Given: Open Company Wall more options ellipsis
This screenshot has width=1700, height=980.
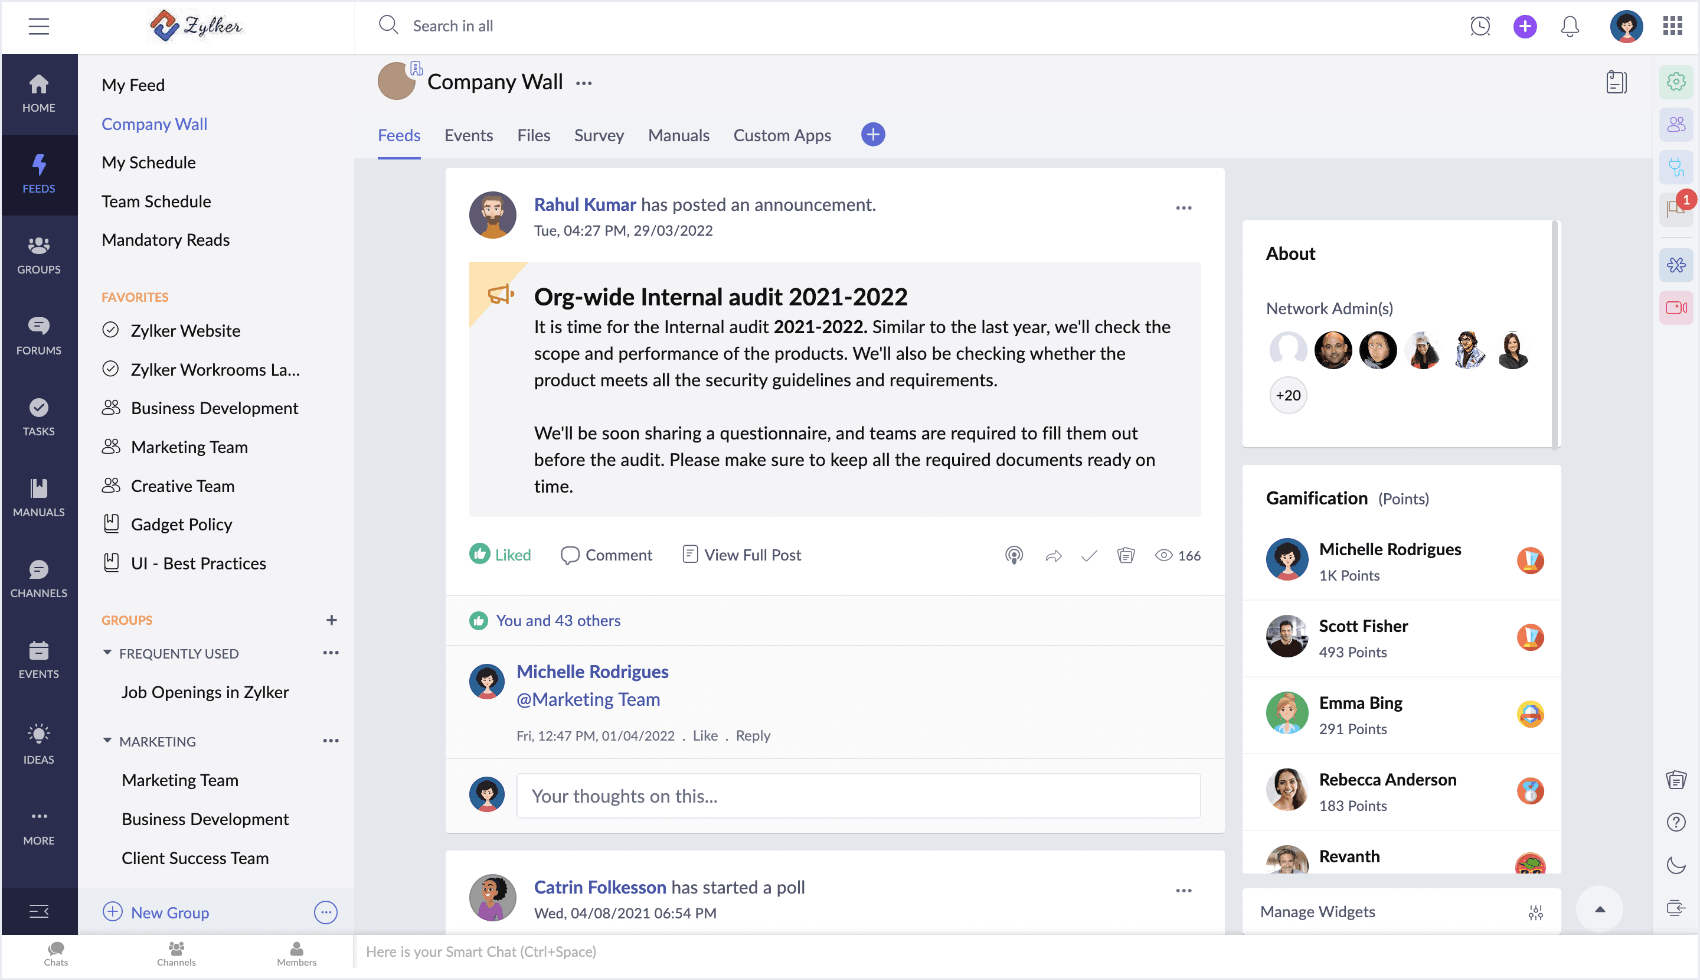Looking at the screenshot, I should coord(584,83).
